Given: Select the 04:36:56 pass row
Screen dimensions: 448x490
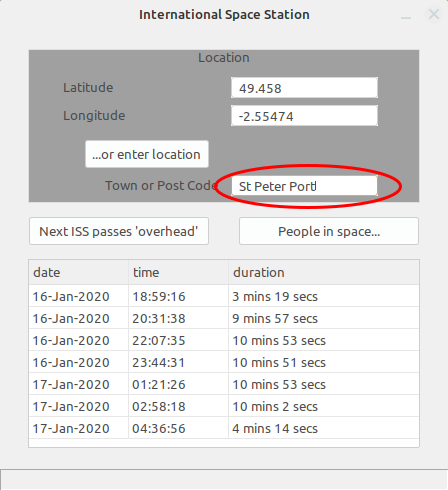Looking at the screenshot, I should point(224,428).
